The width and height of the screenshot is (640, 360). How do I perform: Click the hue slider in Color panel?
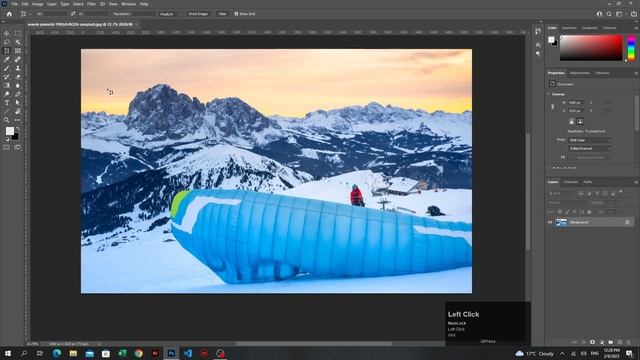coord(631,48)
